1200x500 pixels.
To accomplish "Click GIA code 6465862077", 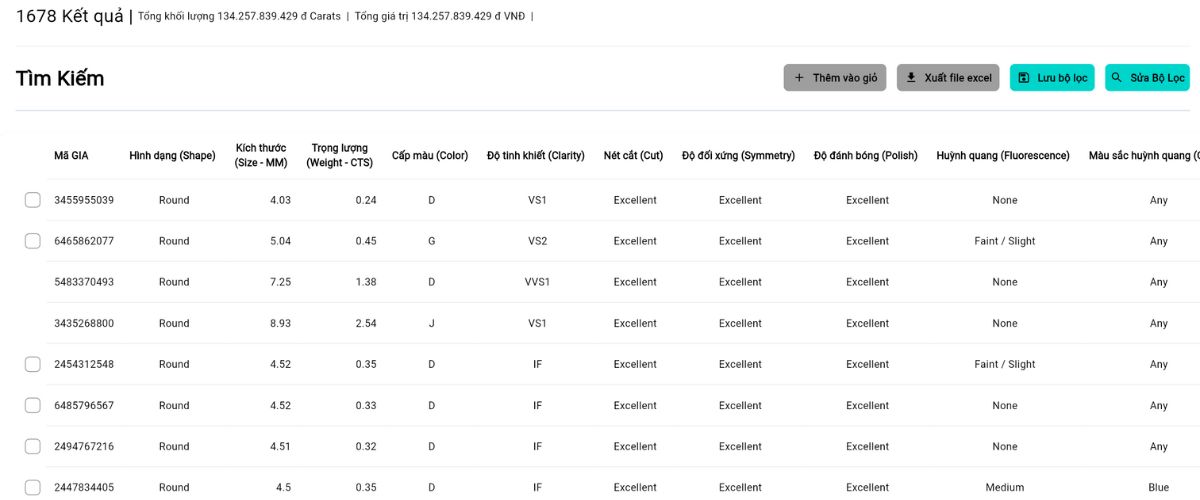I will pyautogui.click(x=84, y=241).
